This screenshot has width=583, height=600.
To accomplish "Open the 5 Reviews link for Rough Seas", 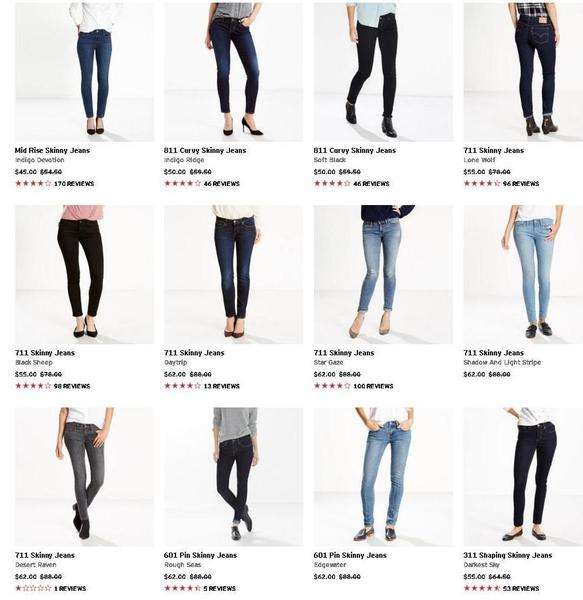I will coord(220,589).
